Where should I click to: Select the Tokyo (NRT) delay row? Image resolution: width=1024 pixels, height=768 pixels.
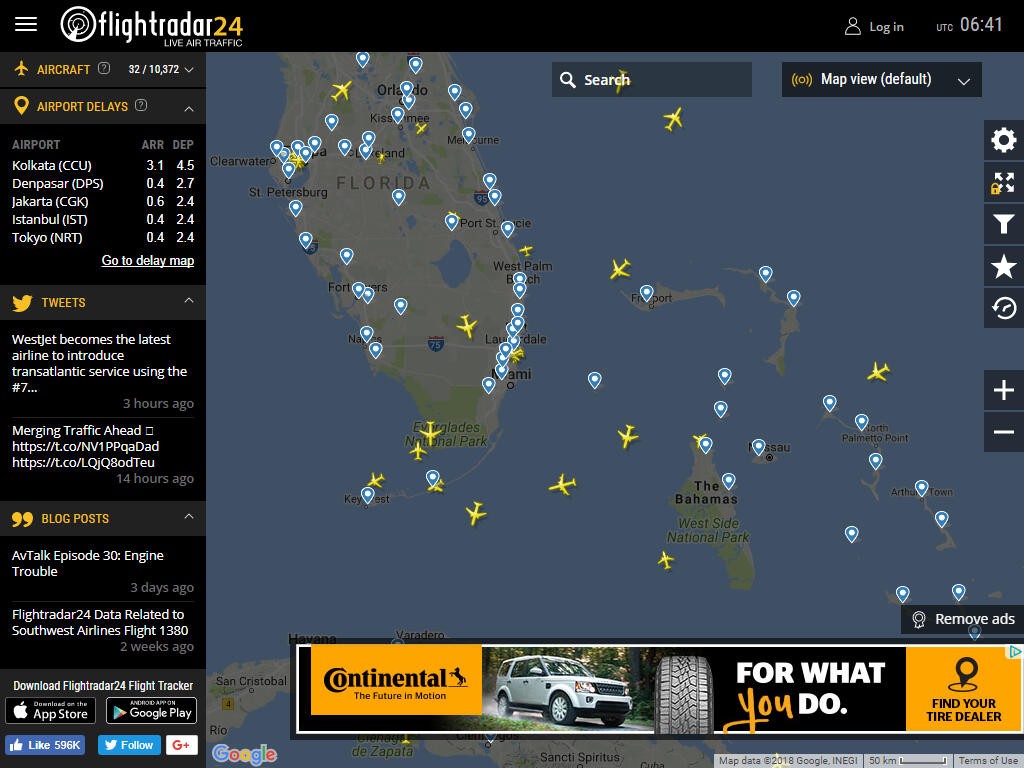coord(103,237)
